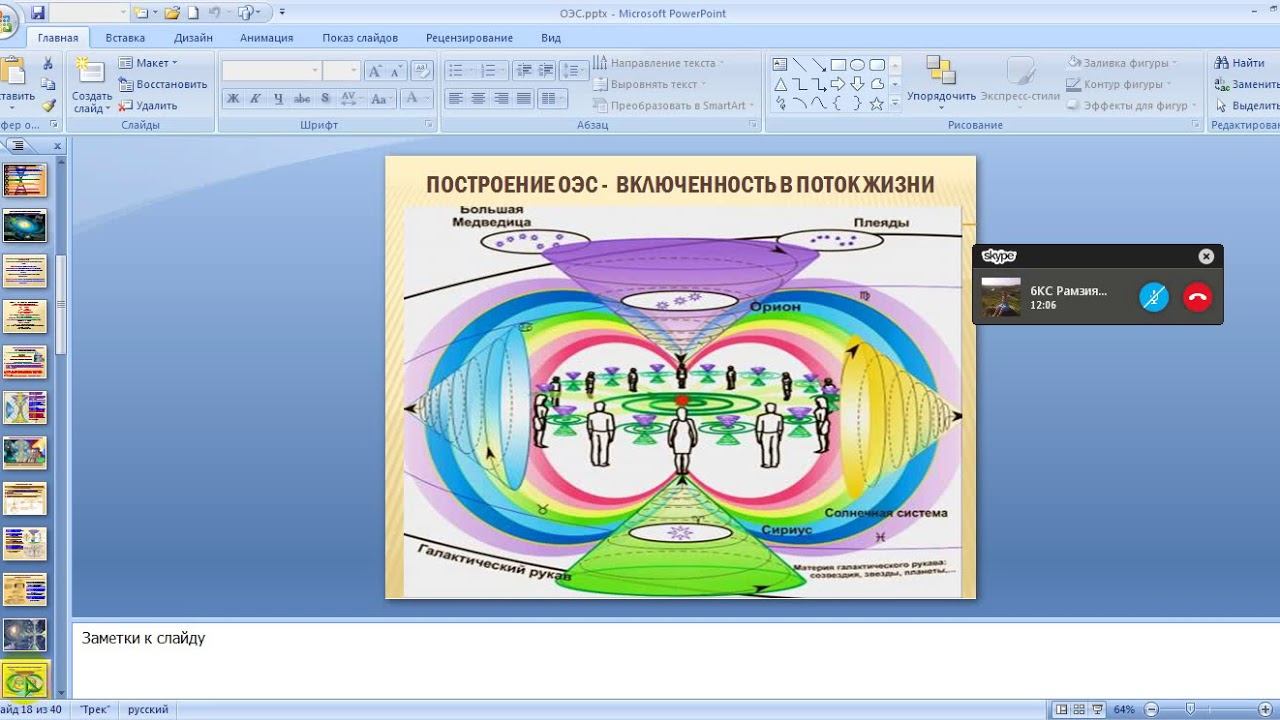Center the text
Viewport: 1280px width, 720px height.
pyautogui.click(x=478, y=98)
